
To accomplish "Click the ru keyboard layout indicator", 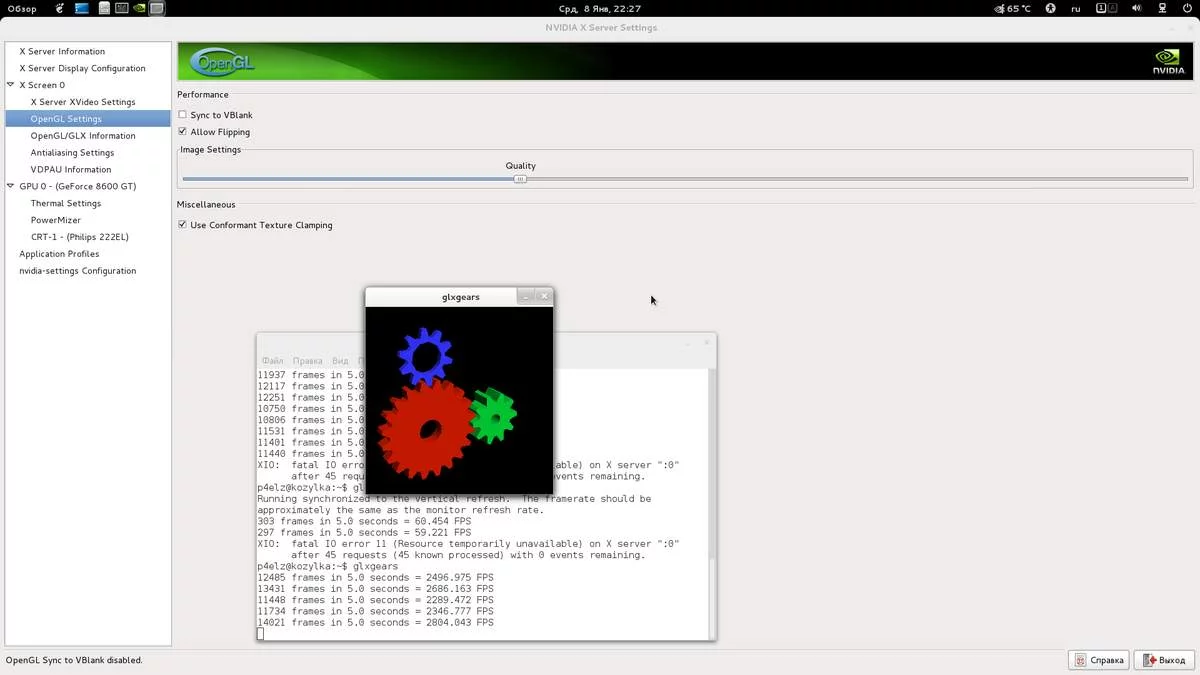I will pos(1076,8).
